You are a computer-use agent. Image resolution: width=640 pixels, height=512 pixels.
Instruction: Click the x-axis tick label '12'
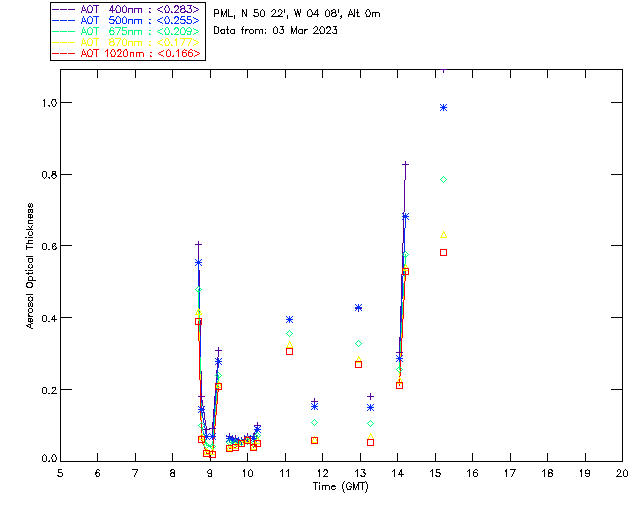pyautogui.click(x=322, y=473)
